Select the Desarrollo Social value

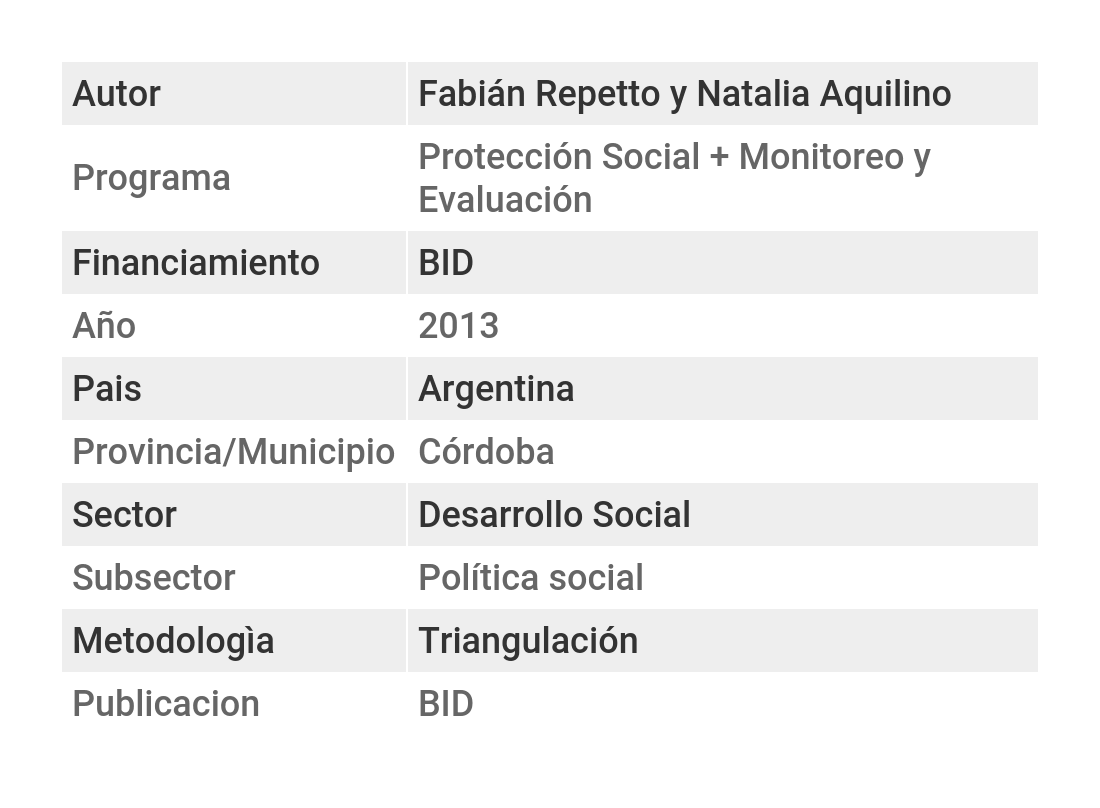[x=554, y=515]
